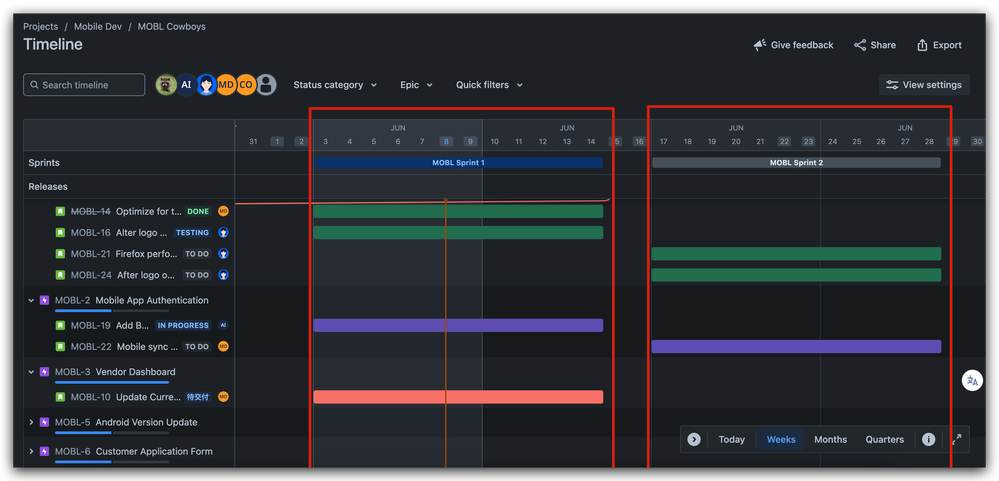Click the fullscreen expand icon
Viewport: 999px width, 481px height.
coord(956,439)
